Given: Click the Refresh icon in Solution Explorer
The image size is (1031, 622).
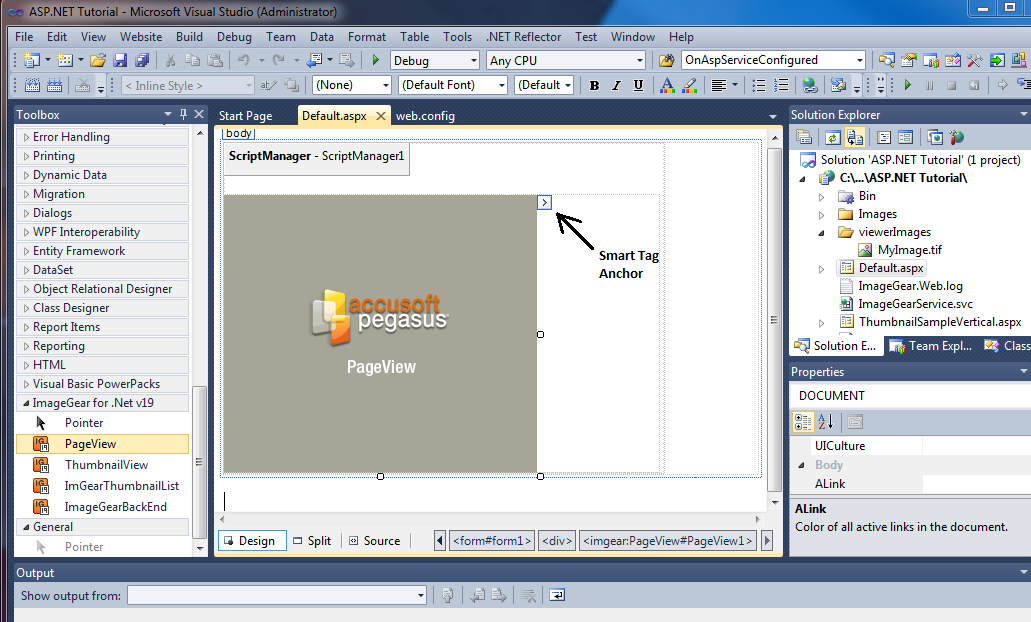Looking at the screenshot, I should coord(832,137).
